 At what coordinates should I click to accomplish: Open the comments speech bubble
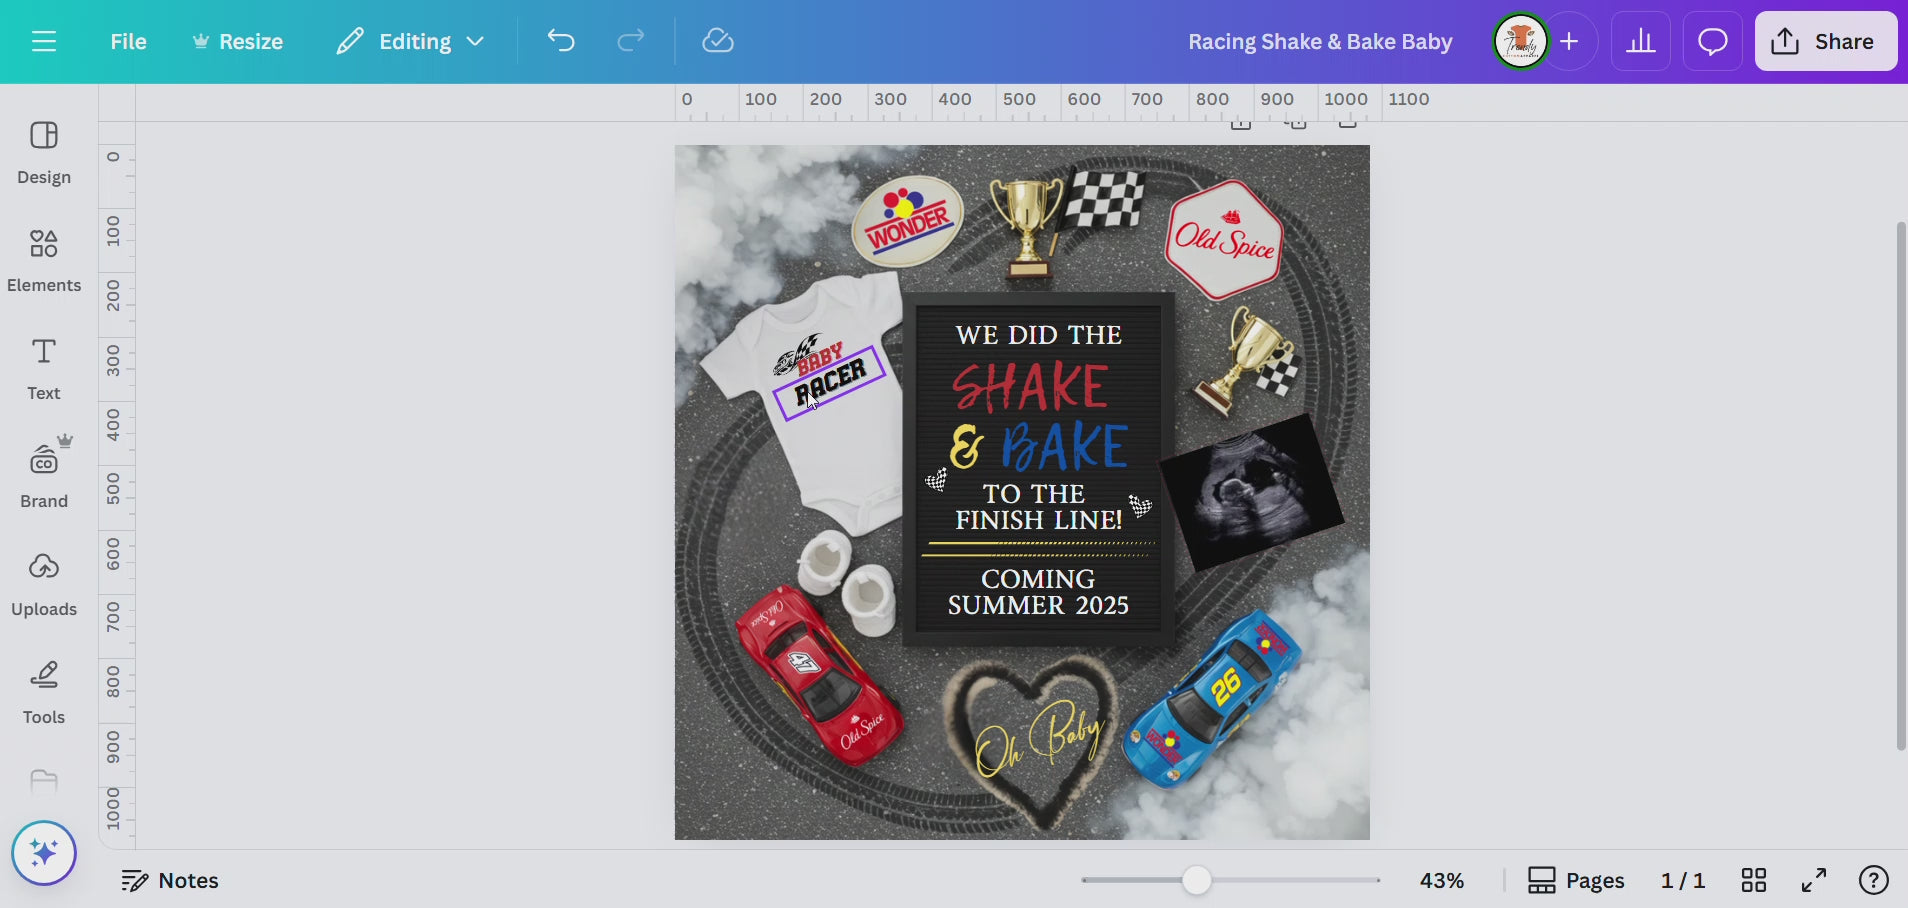(x=1712, y=41)
